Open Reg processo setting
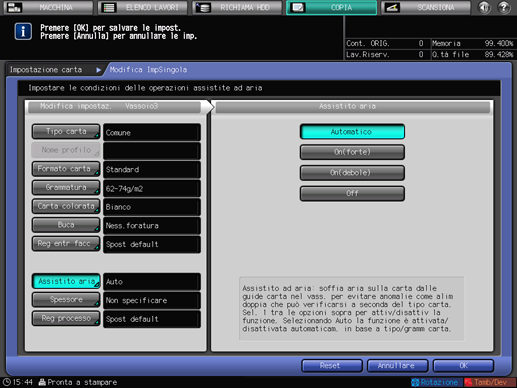Viewport: 517px width, 388px height. point(66,319)
